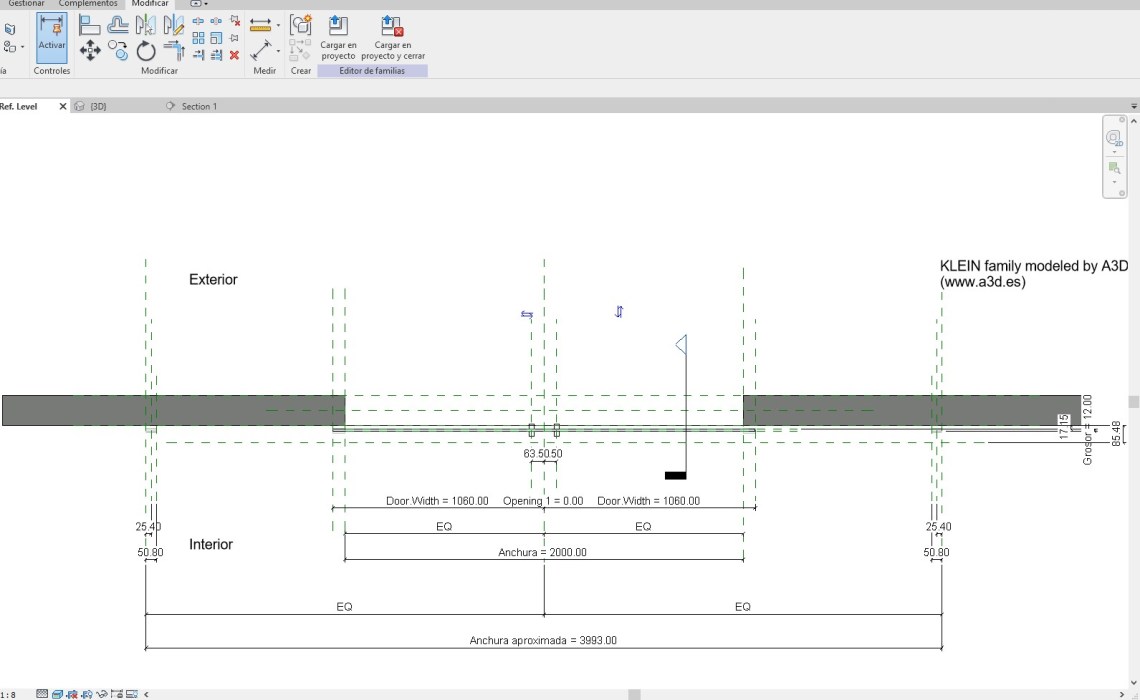1140x700 pixels.
Task: Open zoom options dropdown in navigation bar
Action: coord(1114,183)
